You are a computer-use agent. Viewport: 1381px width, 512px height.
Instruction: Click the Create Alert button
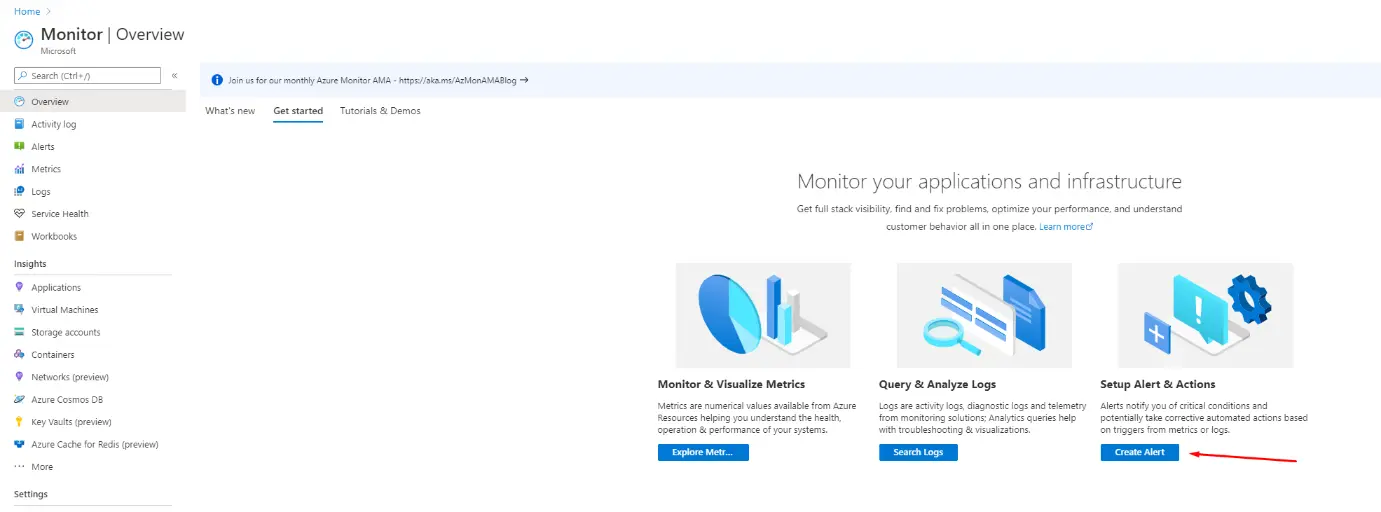coord(1139,453)
